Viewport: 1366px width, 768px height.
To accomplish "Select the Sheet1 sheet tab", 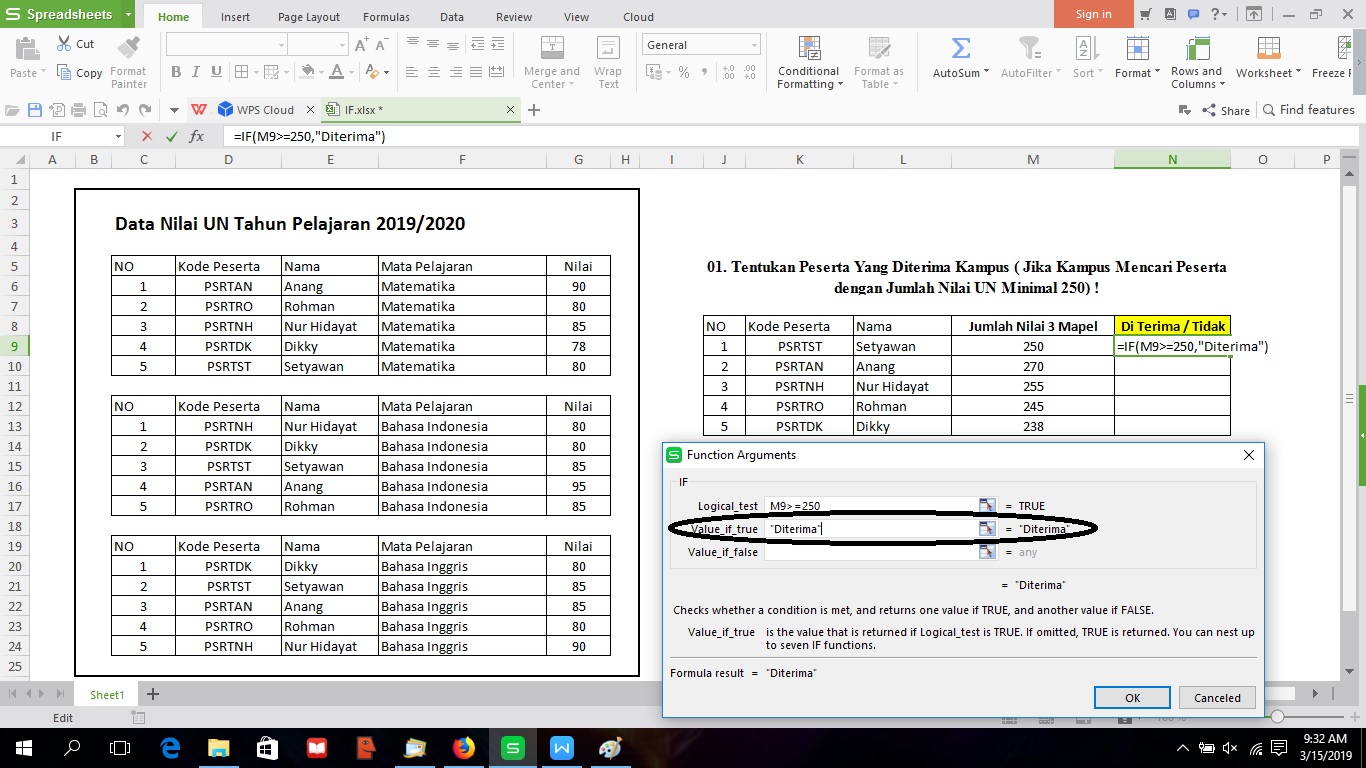I will [x=107, y=694].
